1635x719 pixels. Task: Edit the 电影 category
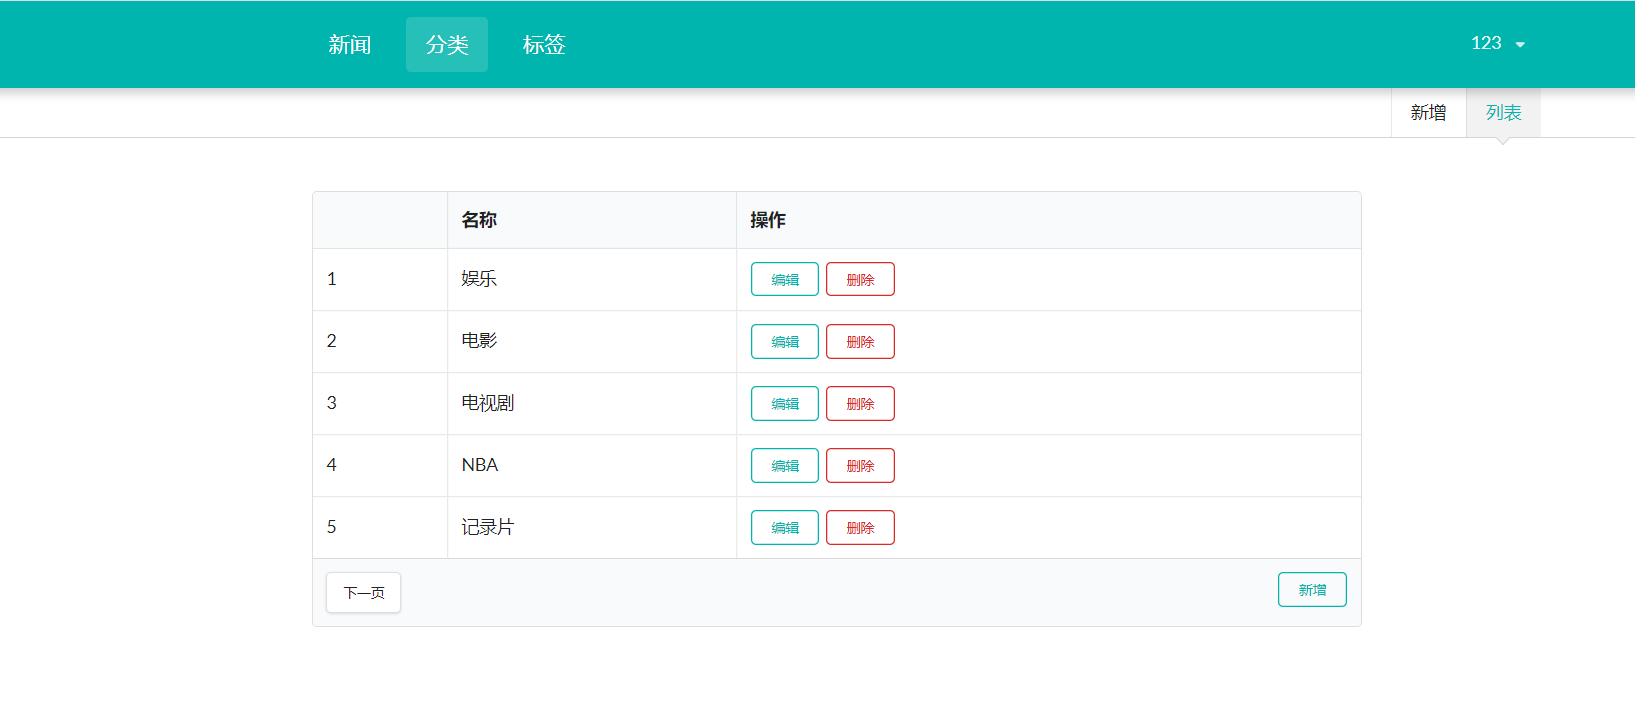click(785, 341)
